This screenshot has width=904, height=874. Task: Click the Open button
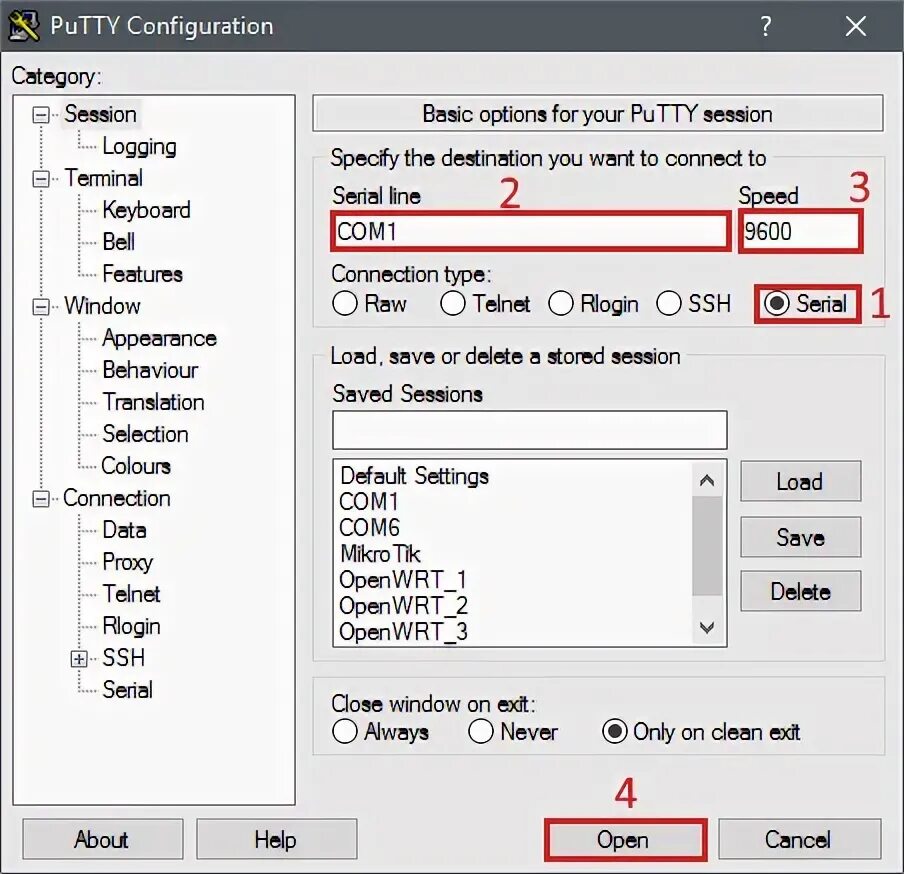[625, 840]
